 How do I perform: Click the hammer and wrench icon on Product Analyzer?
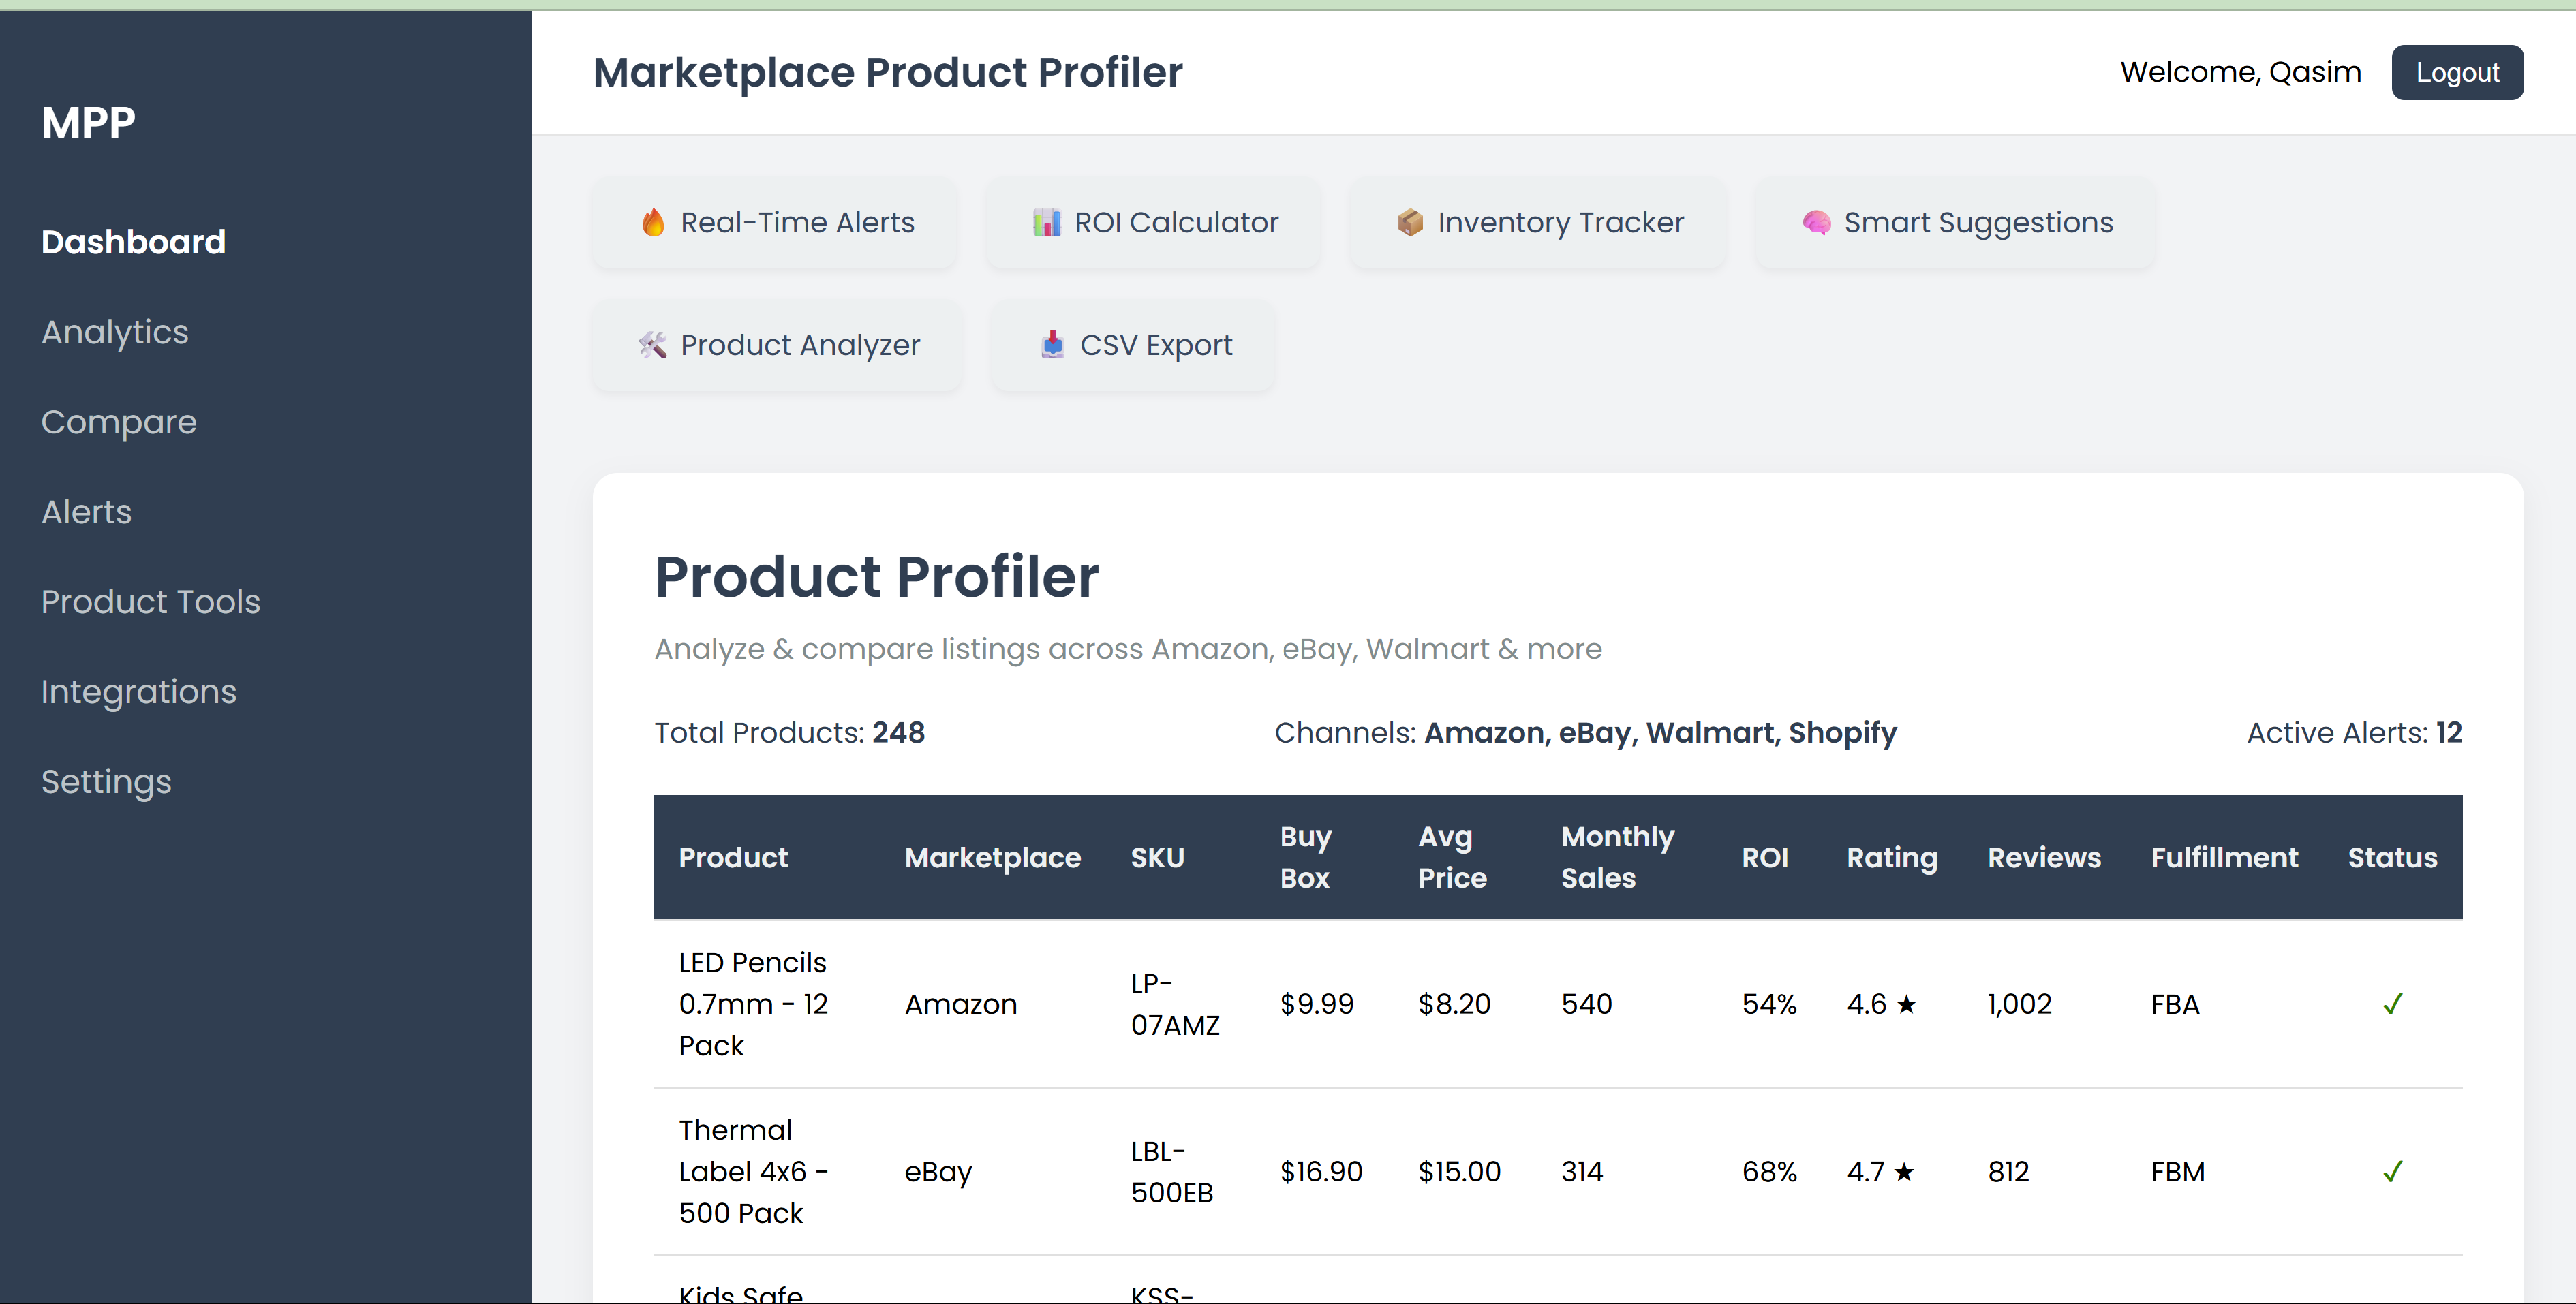[x=653, y=345]
